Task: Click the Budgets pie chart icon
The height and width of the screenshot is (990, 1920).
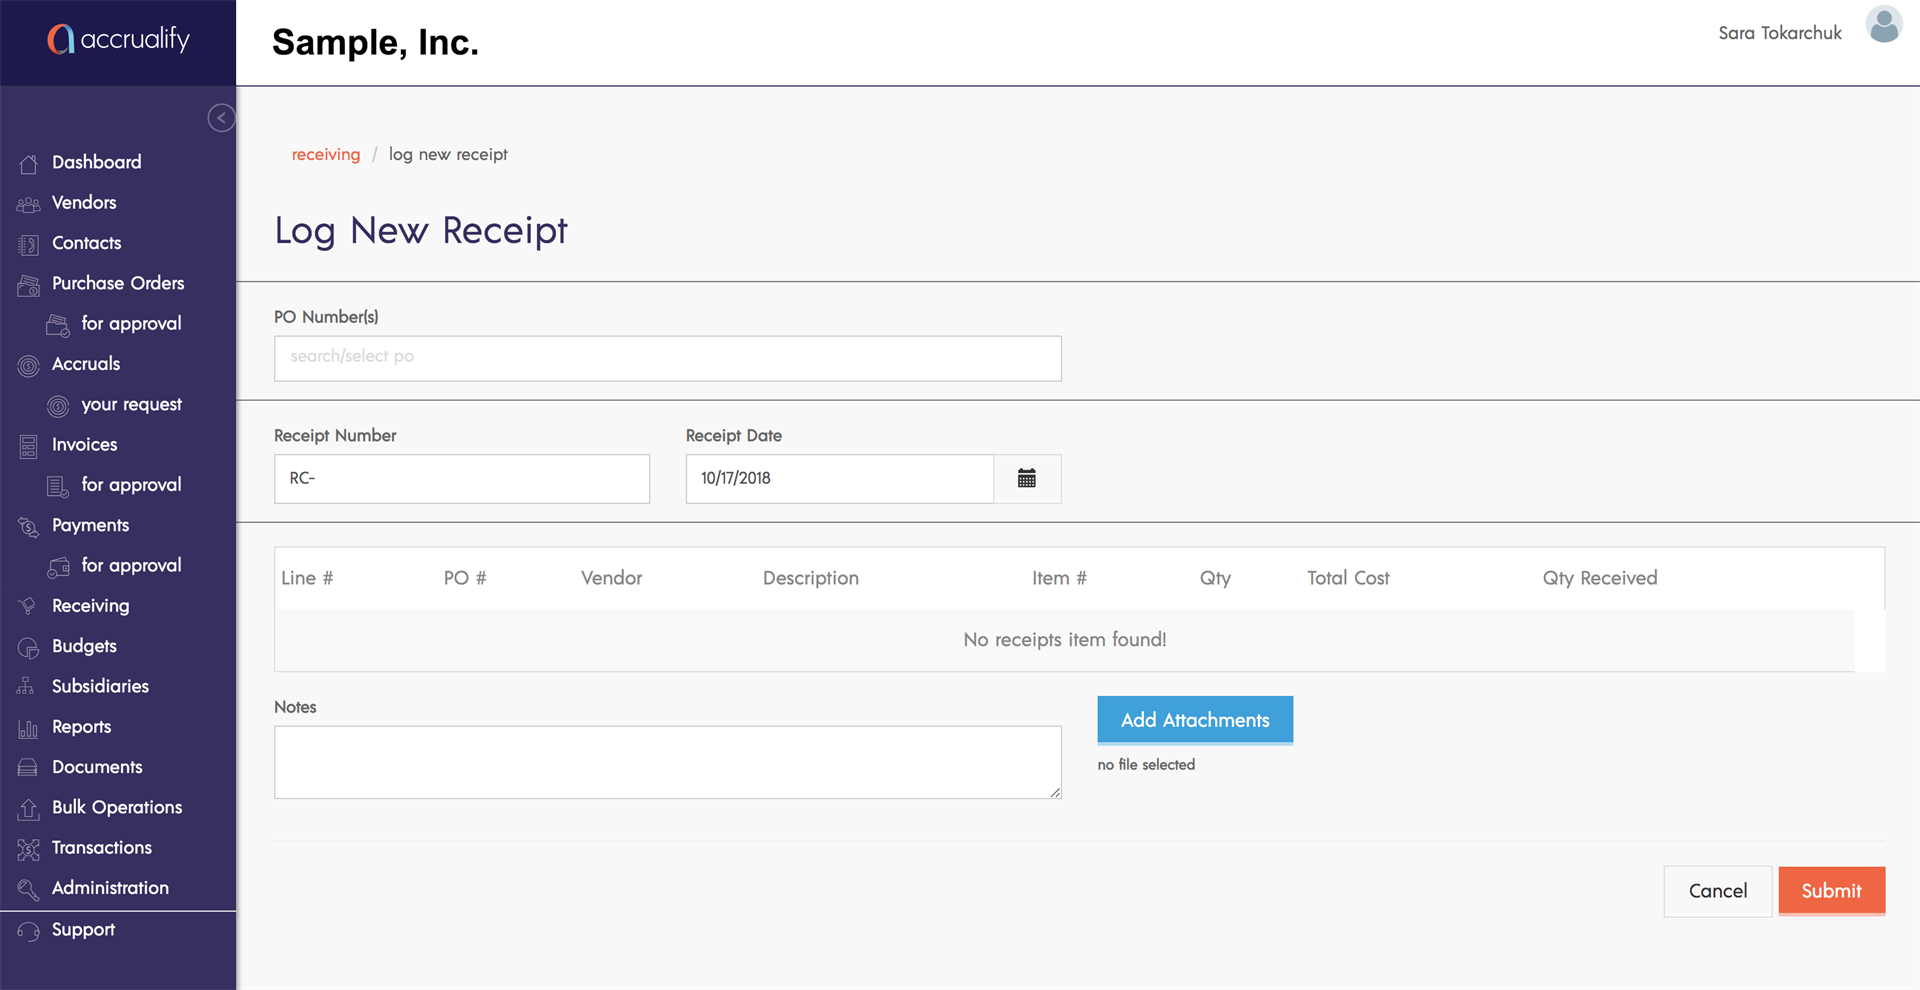Action: [x=28, y=648]
